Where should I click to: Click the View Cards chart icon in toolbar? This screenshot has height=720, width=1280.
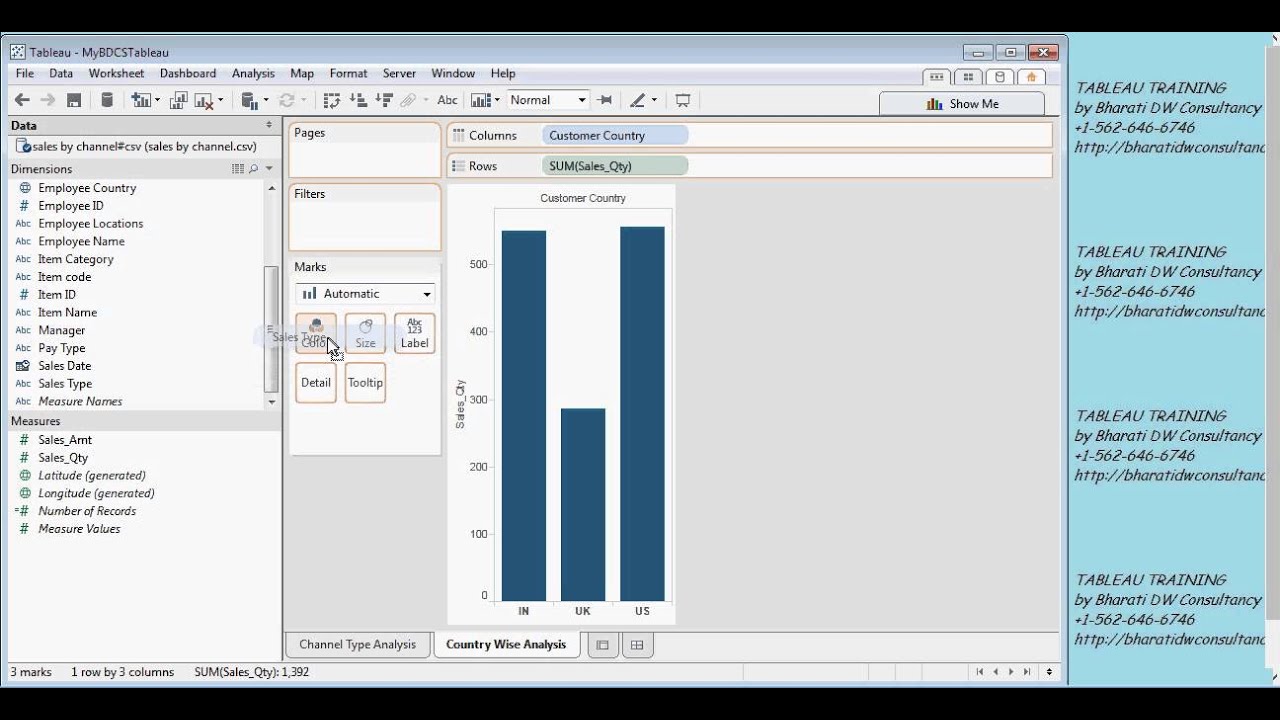click(x=481, y=100)
